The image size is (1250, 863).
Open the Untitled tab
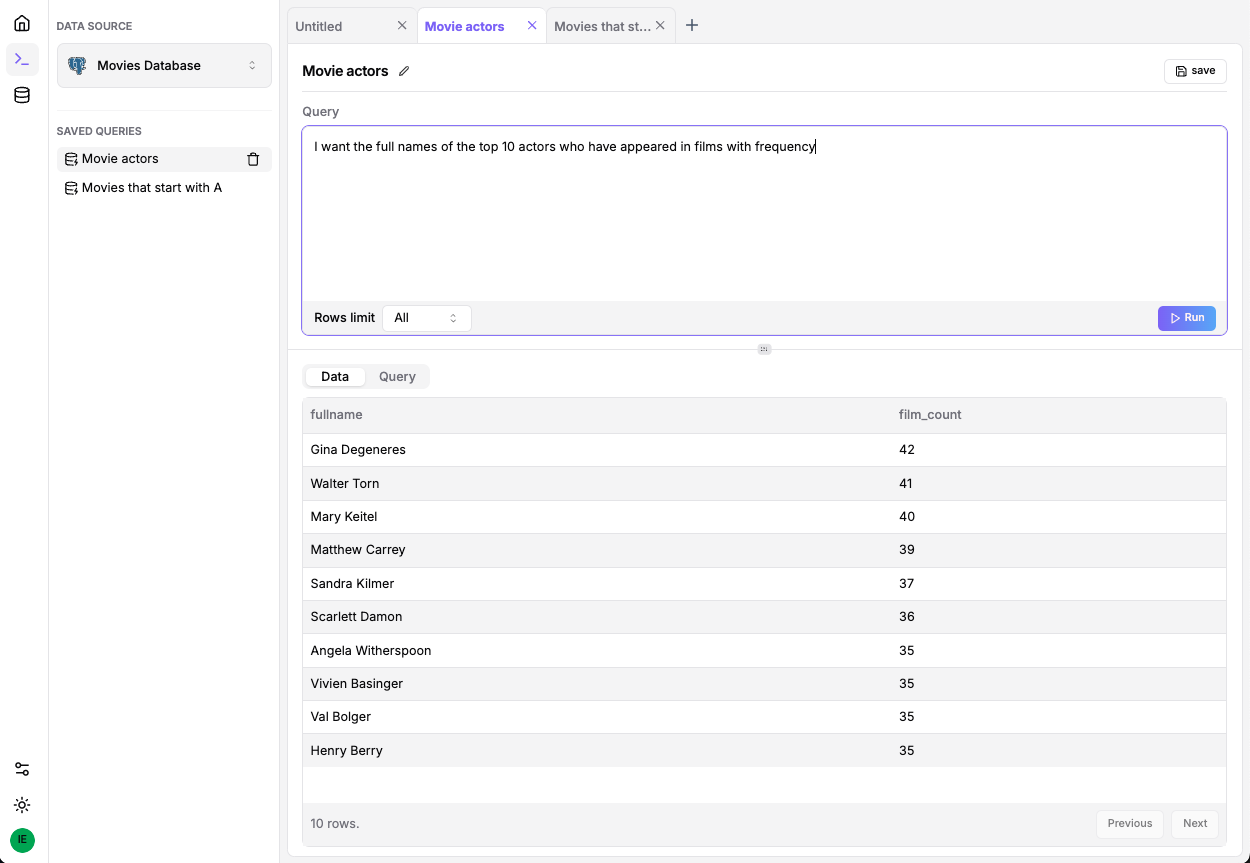pos(340,27)
